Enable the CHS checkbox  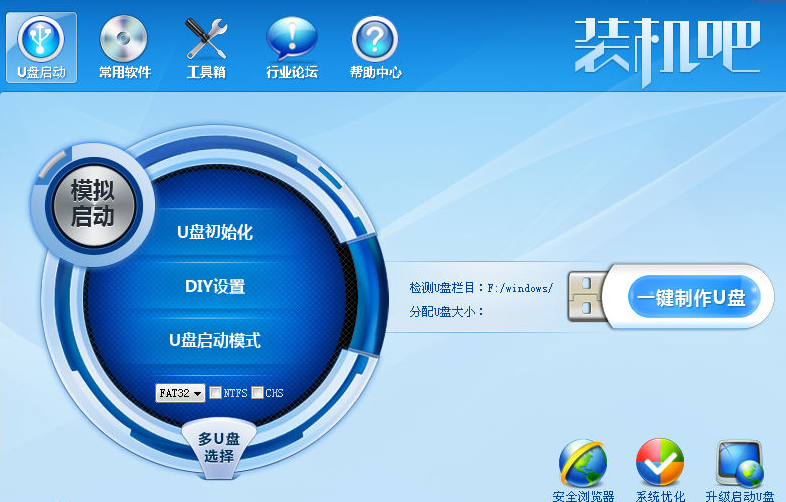pyautogui.click(x=257, y=393)
